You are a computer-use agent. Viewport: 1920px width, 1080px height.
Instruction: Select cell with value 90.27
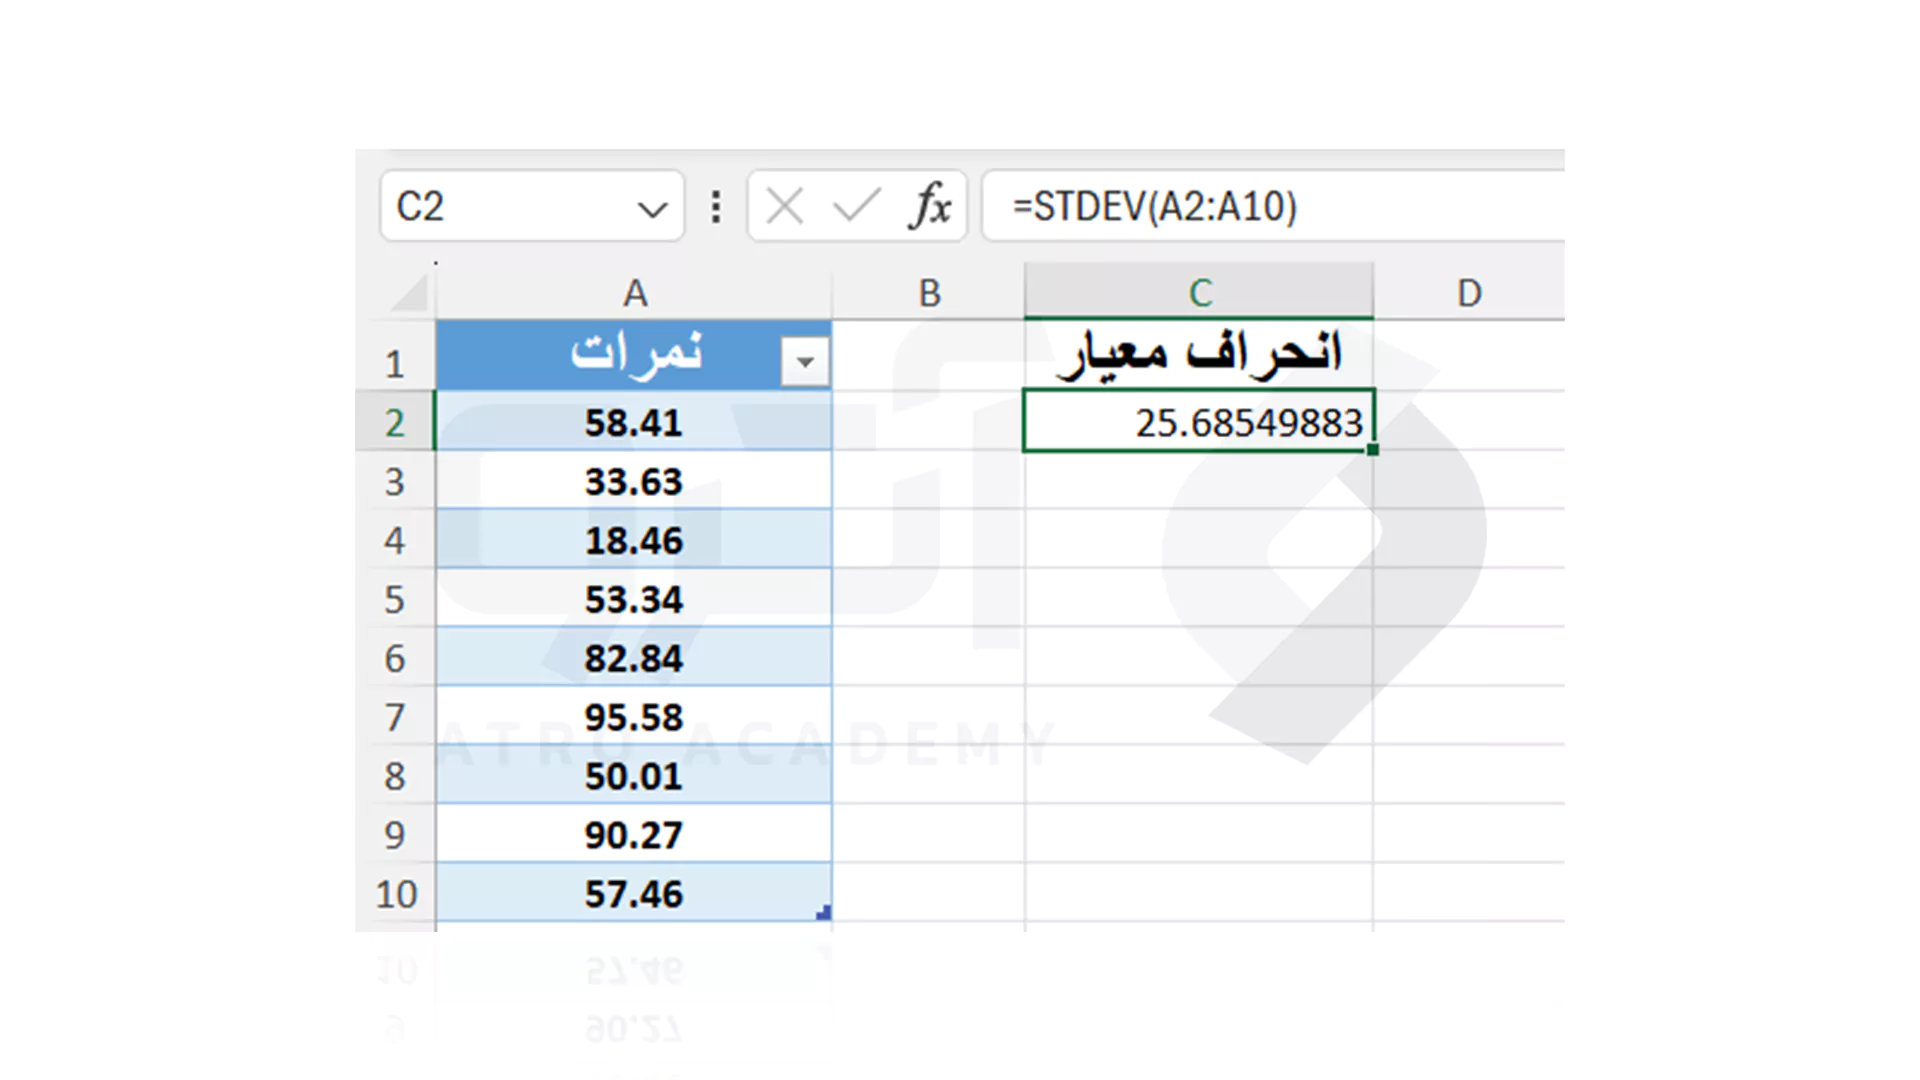pos(634,835)
